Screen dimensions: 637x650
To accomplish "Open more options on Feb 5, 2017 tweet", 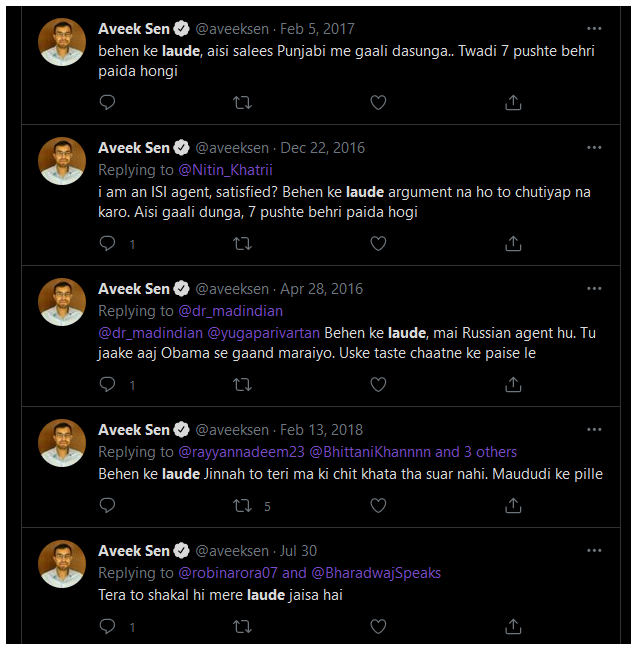I will [x=595, y=29].
